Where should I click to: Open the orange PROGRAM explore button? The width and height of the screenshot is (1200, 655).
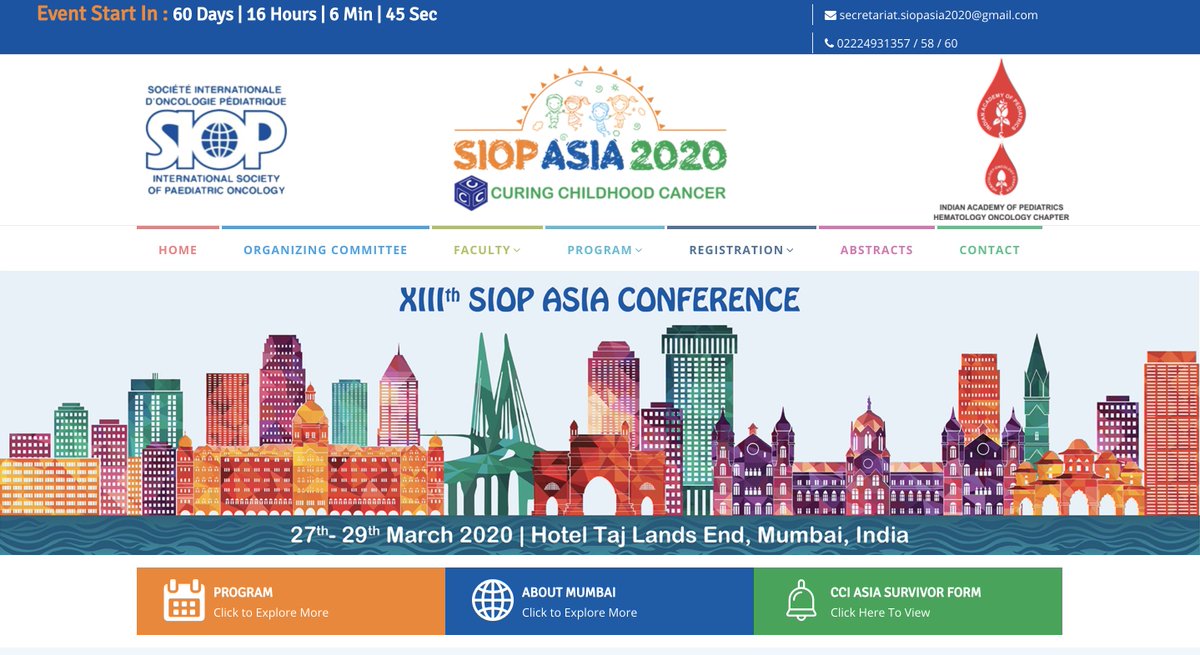tap(291, 601)
